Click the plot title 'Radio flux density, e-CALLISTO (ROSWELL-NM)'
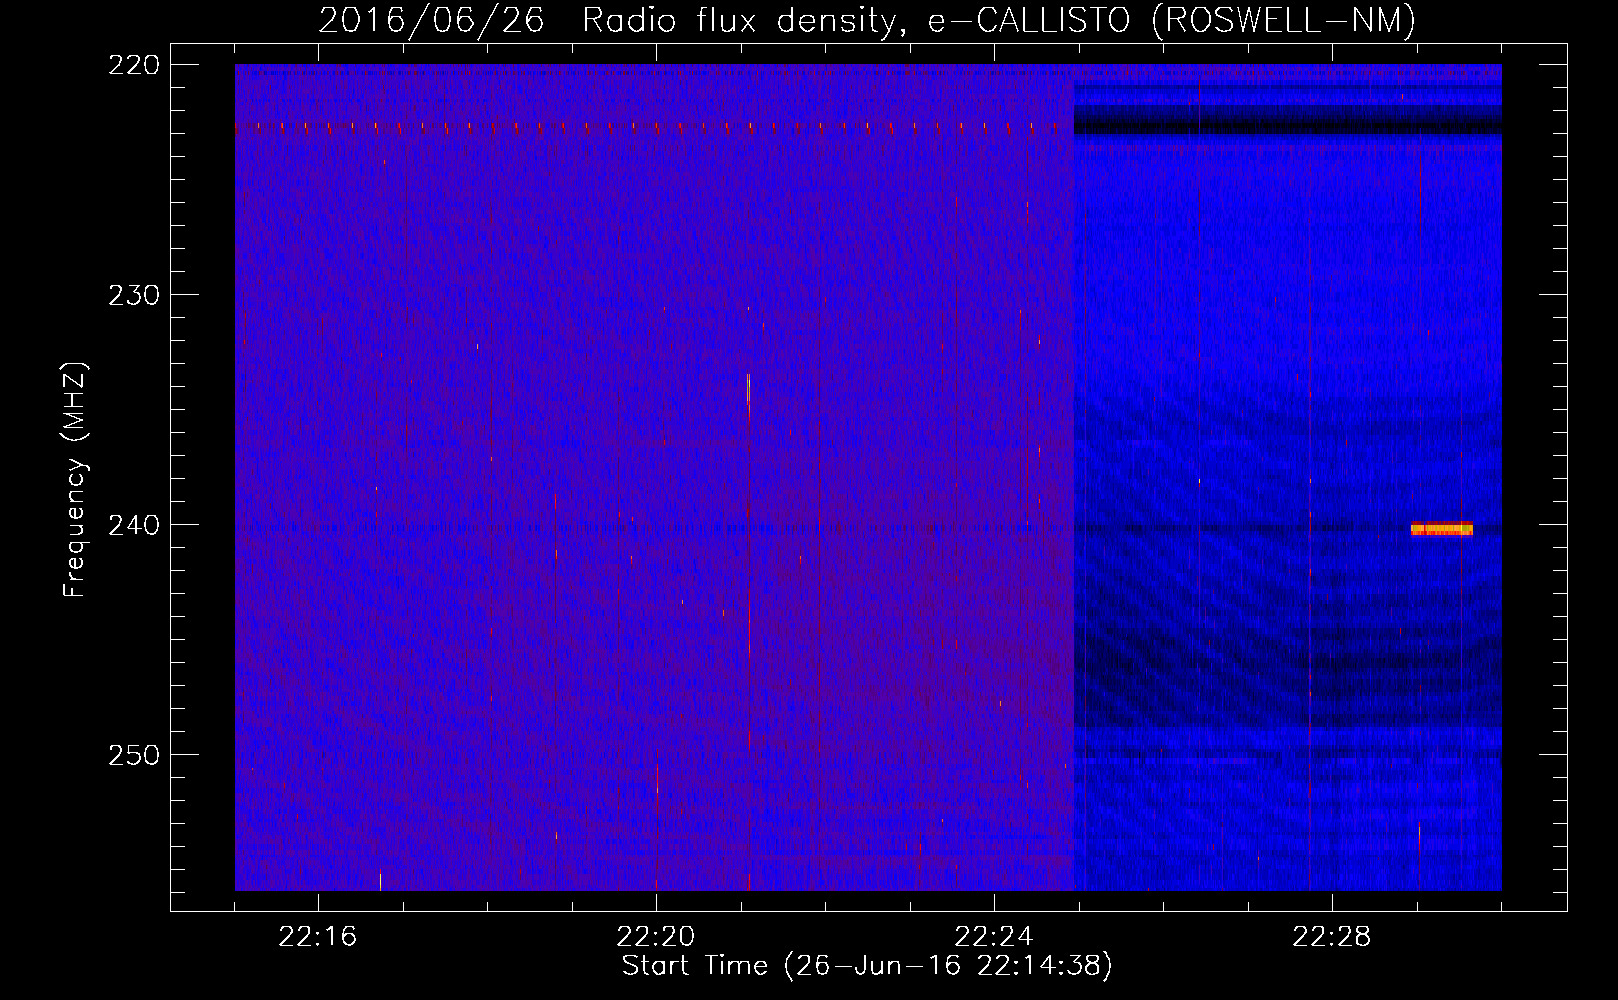Screen dimensions: 1618x1000 [x=999, y=20]
